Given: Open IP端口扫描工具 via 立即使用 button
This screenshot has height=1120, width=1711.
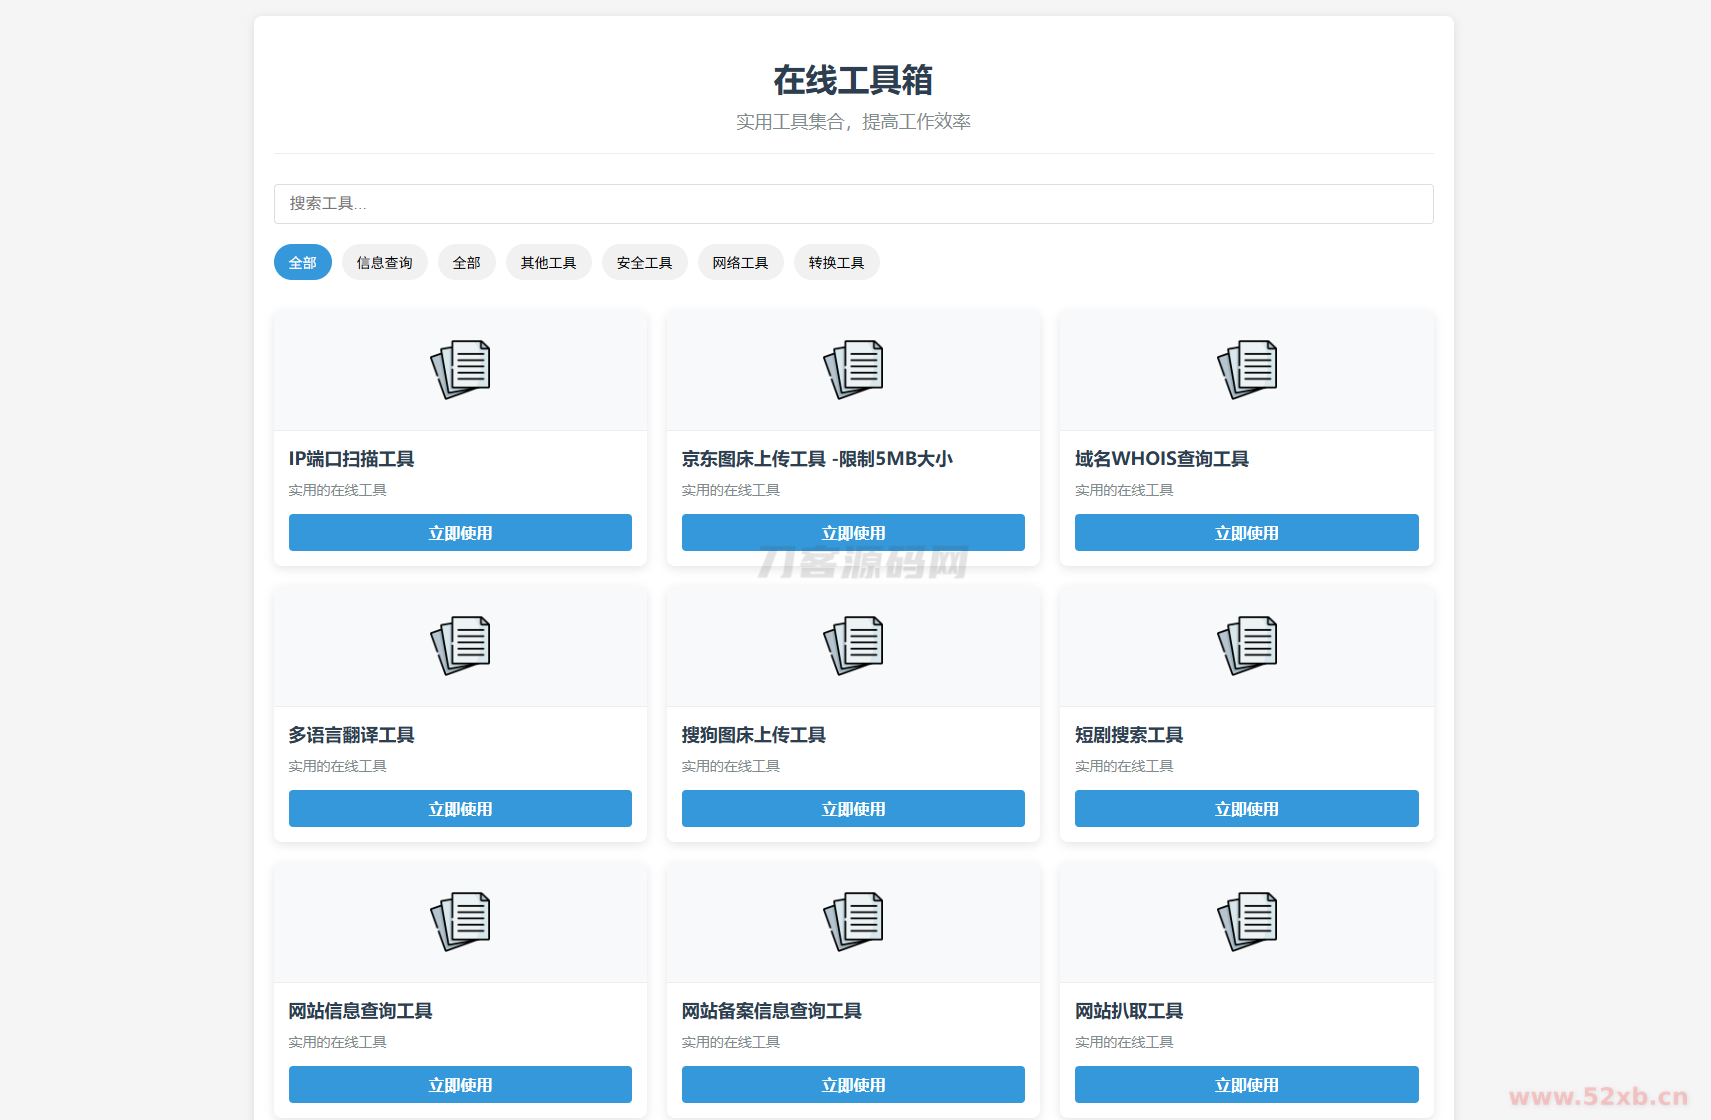Looking at the screenshot, I should [459, 532].
